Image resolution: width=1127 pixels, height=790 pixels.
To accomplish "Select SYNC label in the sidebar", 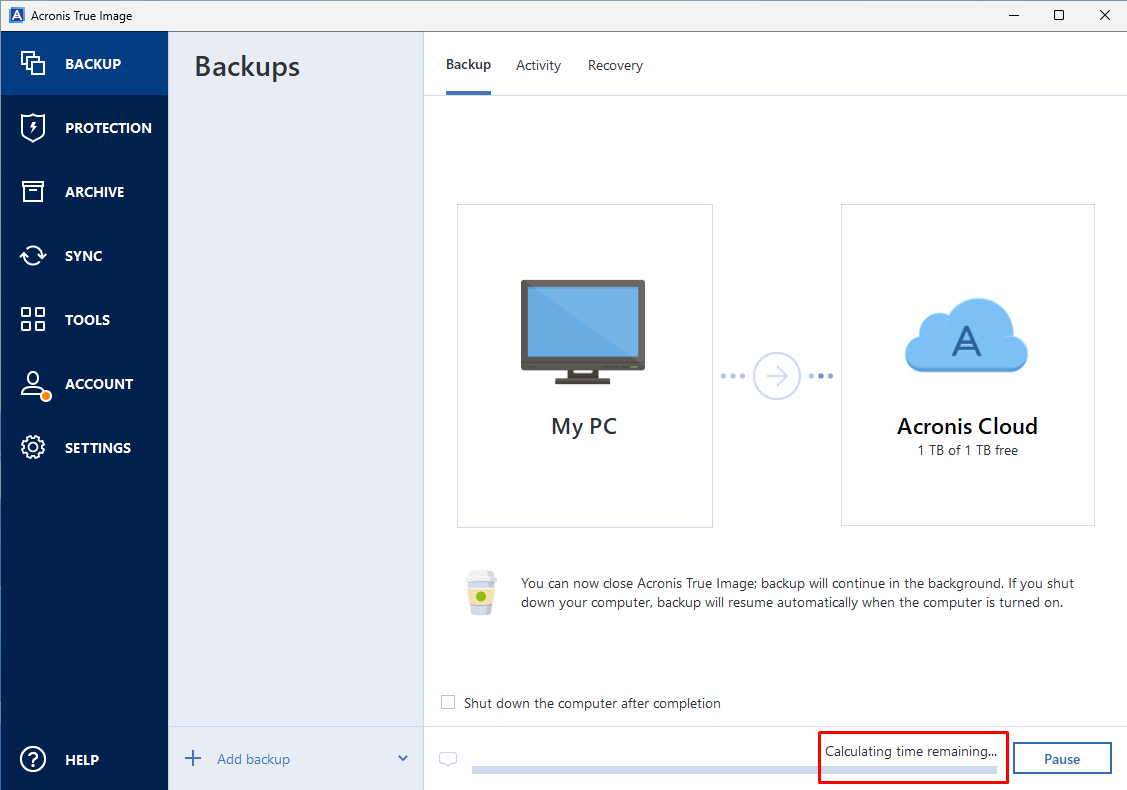I will pos(83,256).
